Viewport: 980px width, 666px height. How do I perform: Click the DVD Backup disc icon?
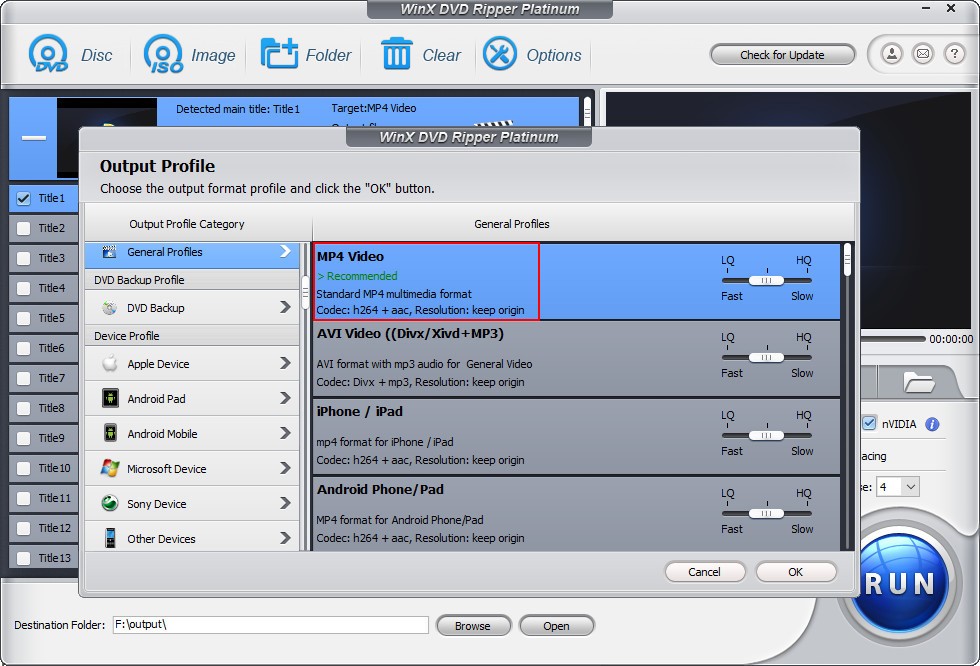click(109, 307)
